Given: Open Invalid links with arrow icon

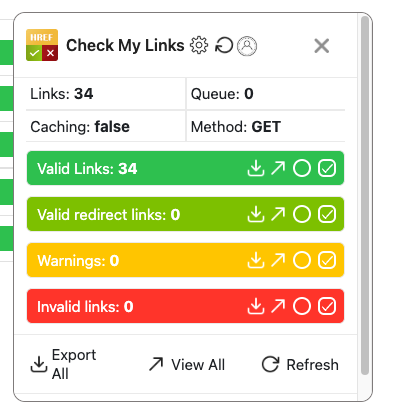Looking at the screenshot, I should (278, 306).
